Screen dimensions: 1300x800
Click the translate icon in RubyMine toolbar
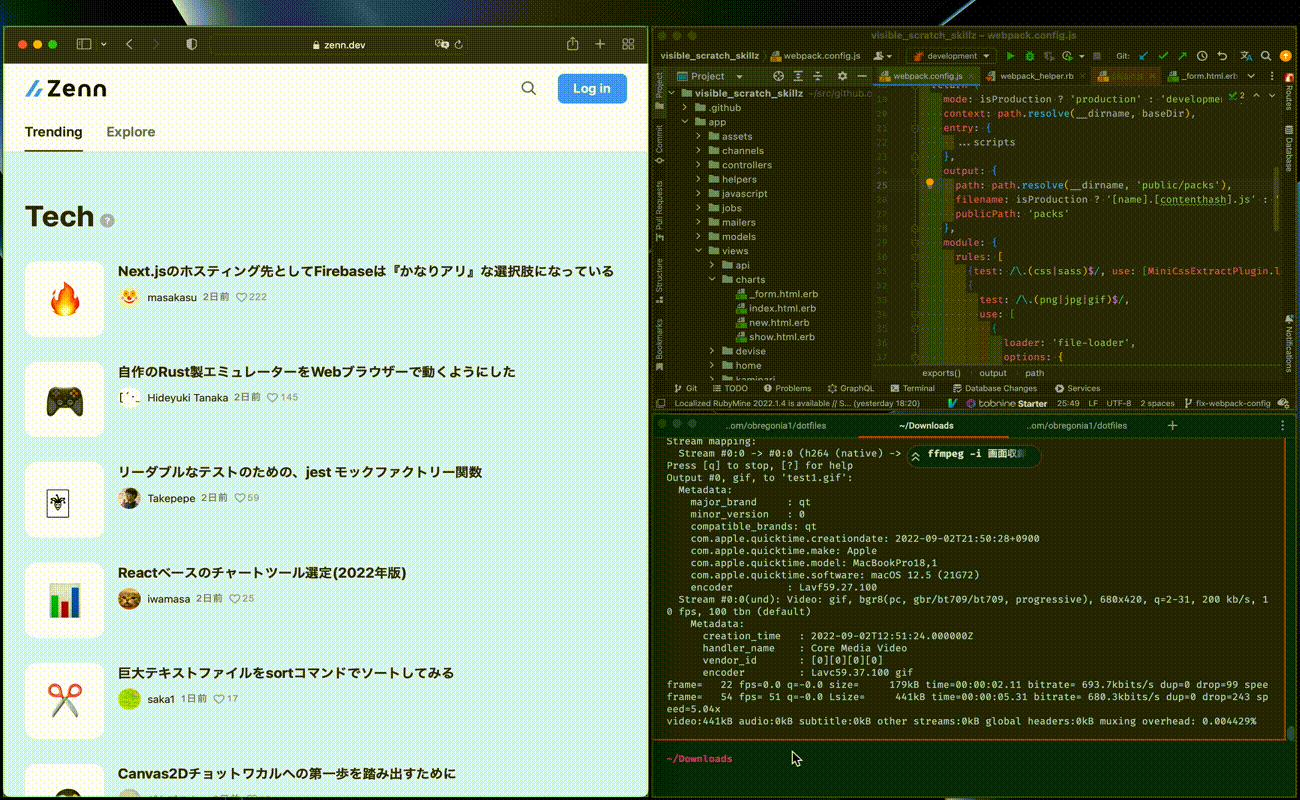pyautogui.click(x=1246, y=56)
